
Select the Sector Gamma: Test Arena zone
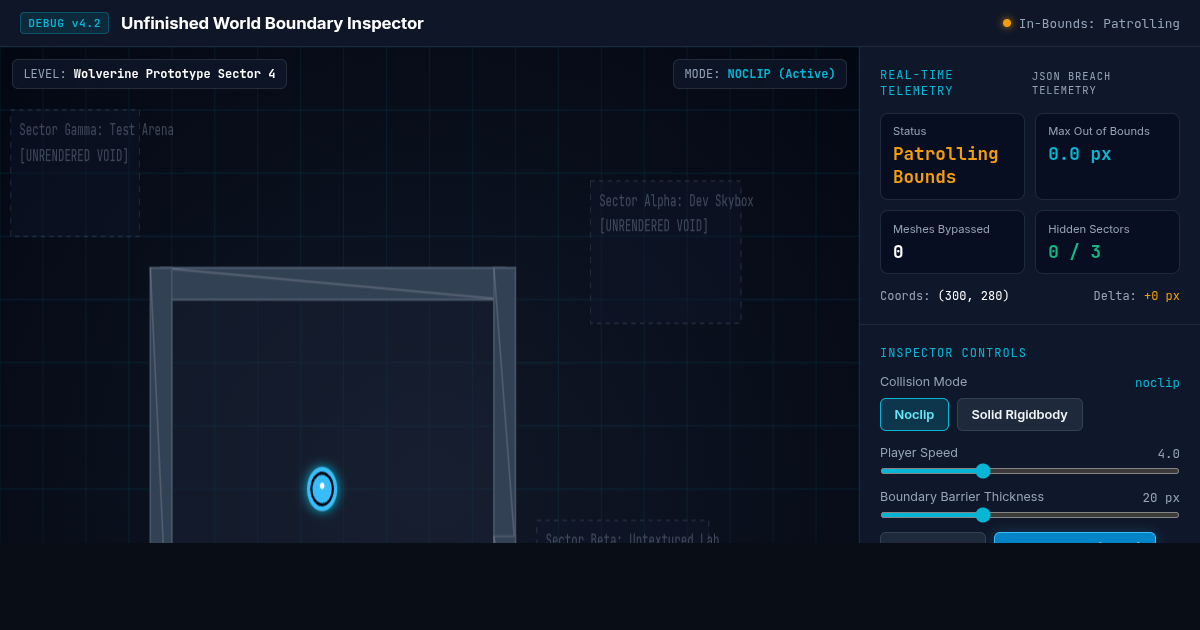(x=75, y=173)
